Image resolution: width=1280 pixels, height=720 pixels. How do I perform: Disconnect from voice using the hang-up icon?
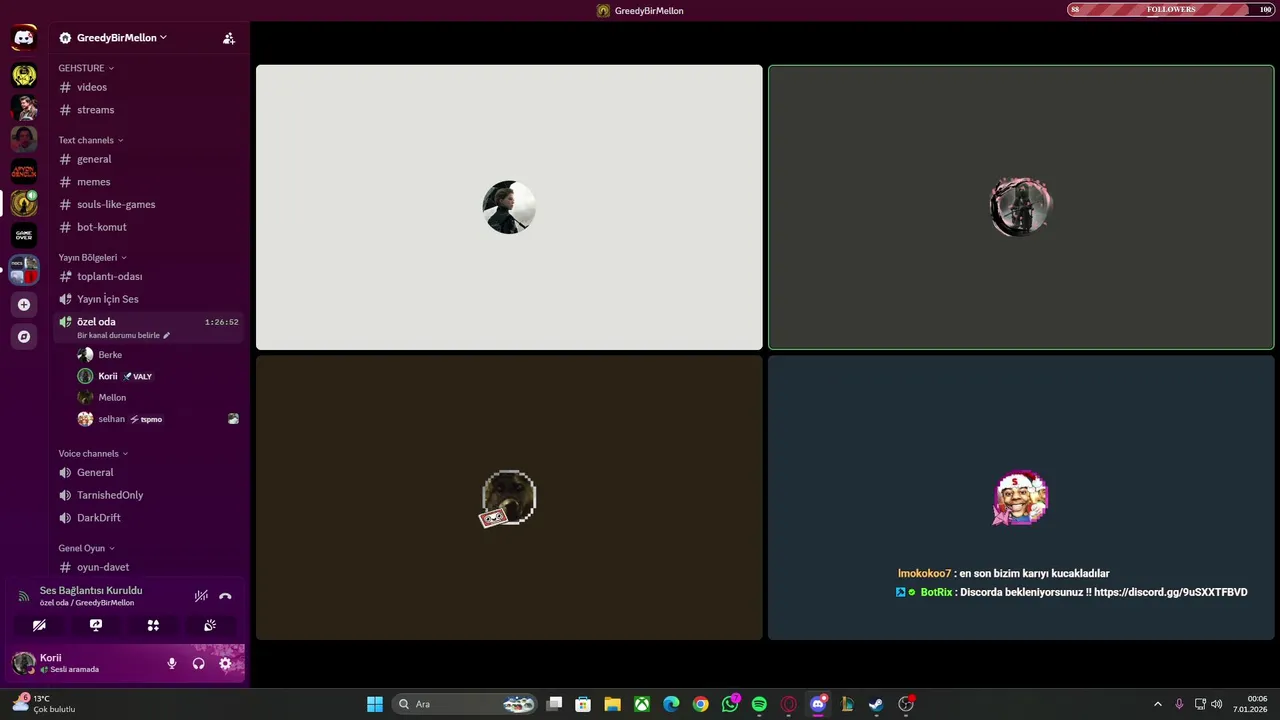225,596
